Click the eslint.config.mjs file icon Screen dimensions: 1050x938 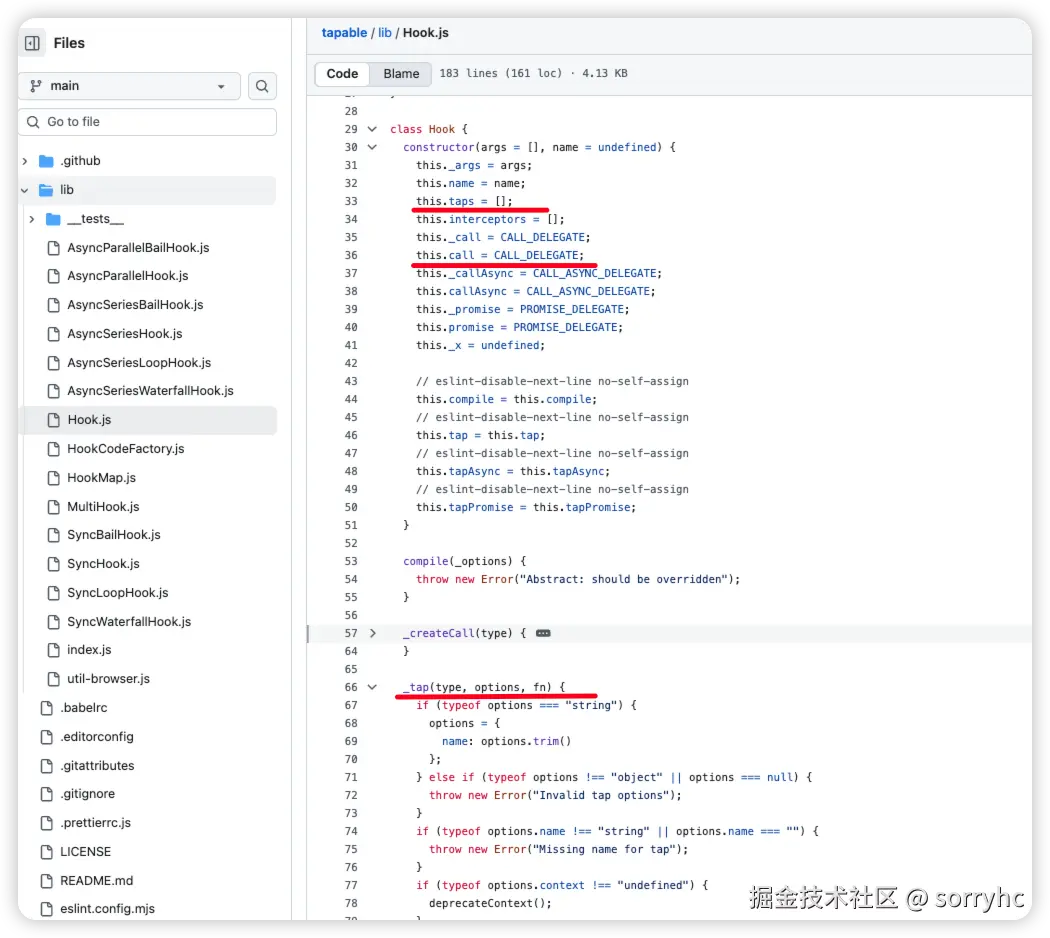point(47,909)
